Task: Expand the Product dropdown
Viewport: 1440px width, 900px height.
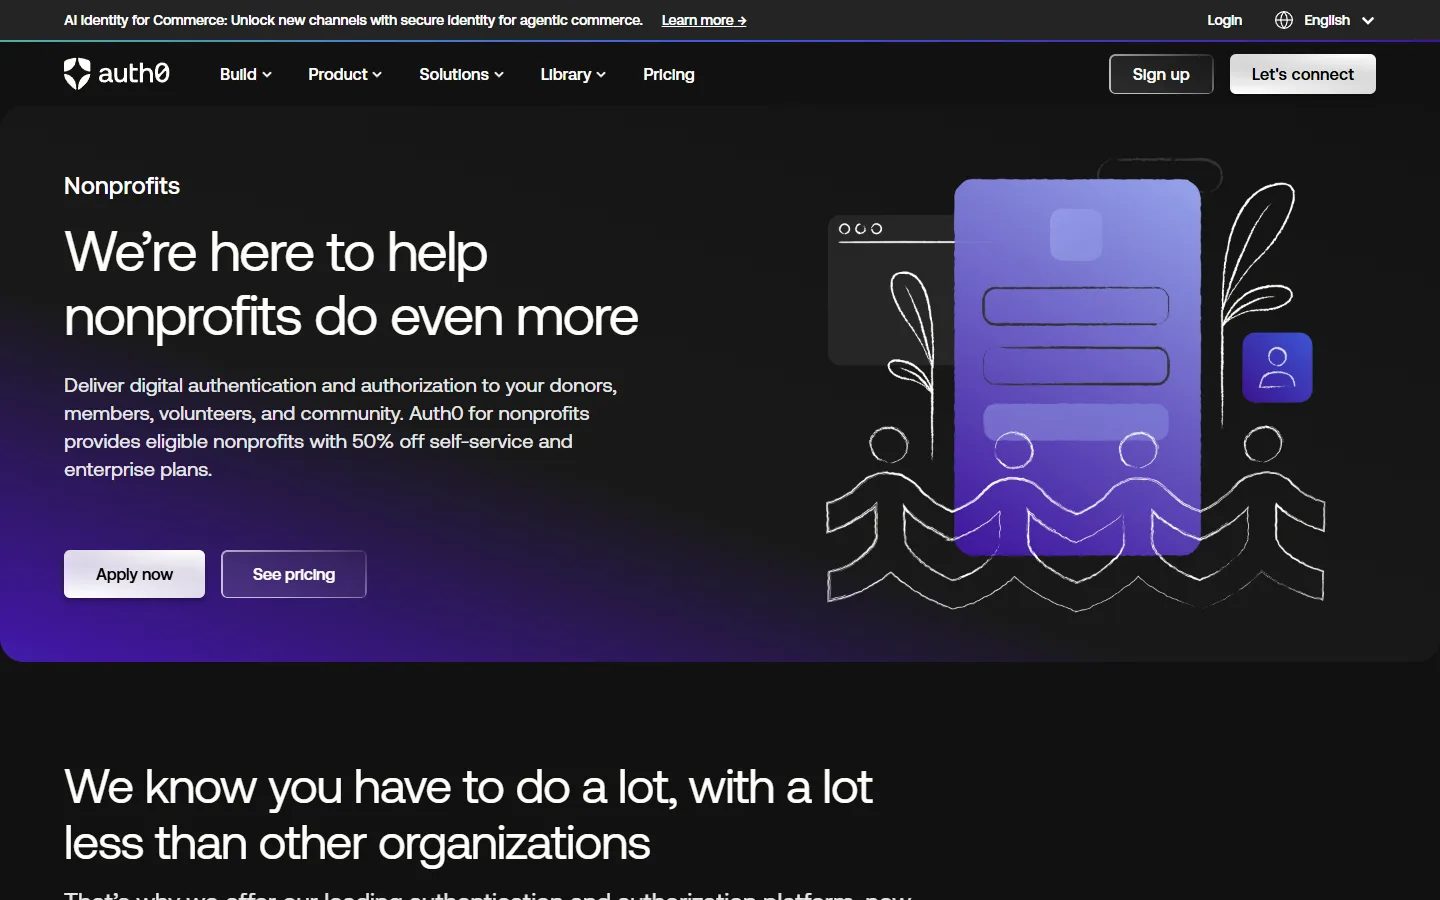Action: 345,74
